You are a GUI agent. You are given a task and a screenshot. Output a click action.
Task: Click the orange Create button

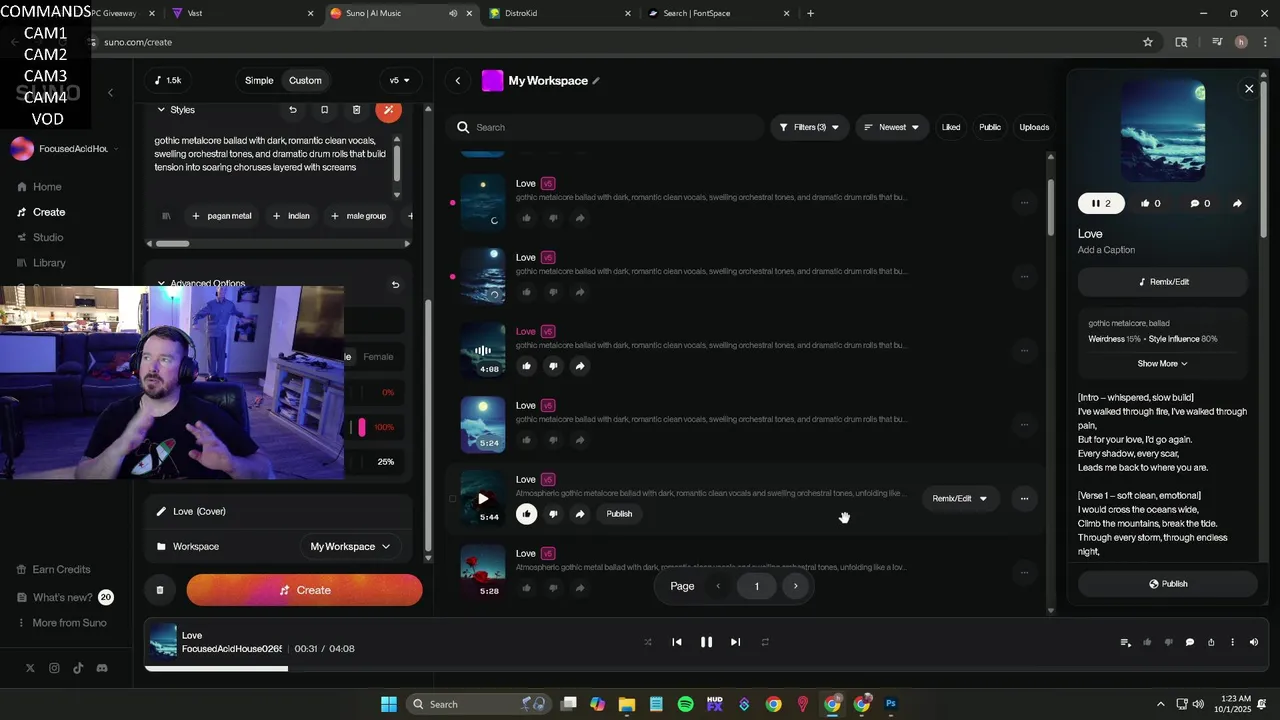[x=304, y=590]
